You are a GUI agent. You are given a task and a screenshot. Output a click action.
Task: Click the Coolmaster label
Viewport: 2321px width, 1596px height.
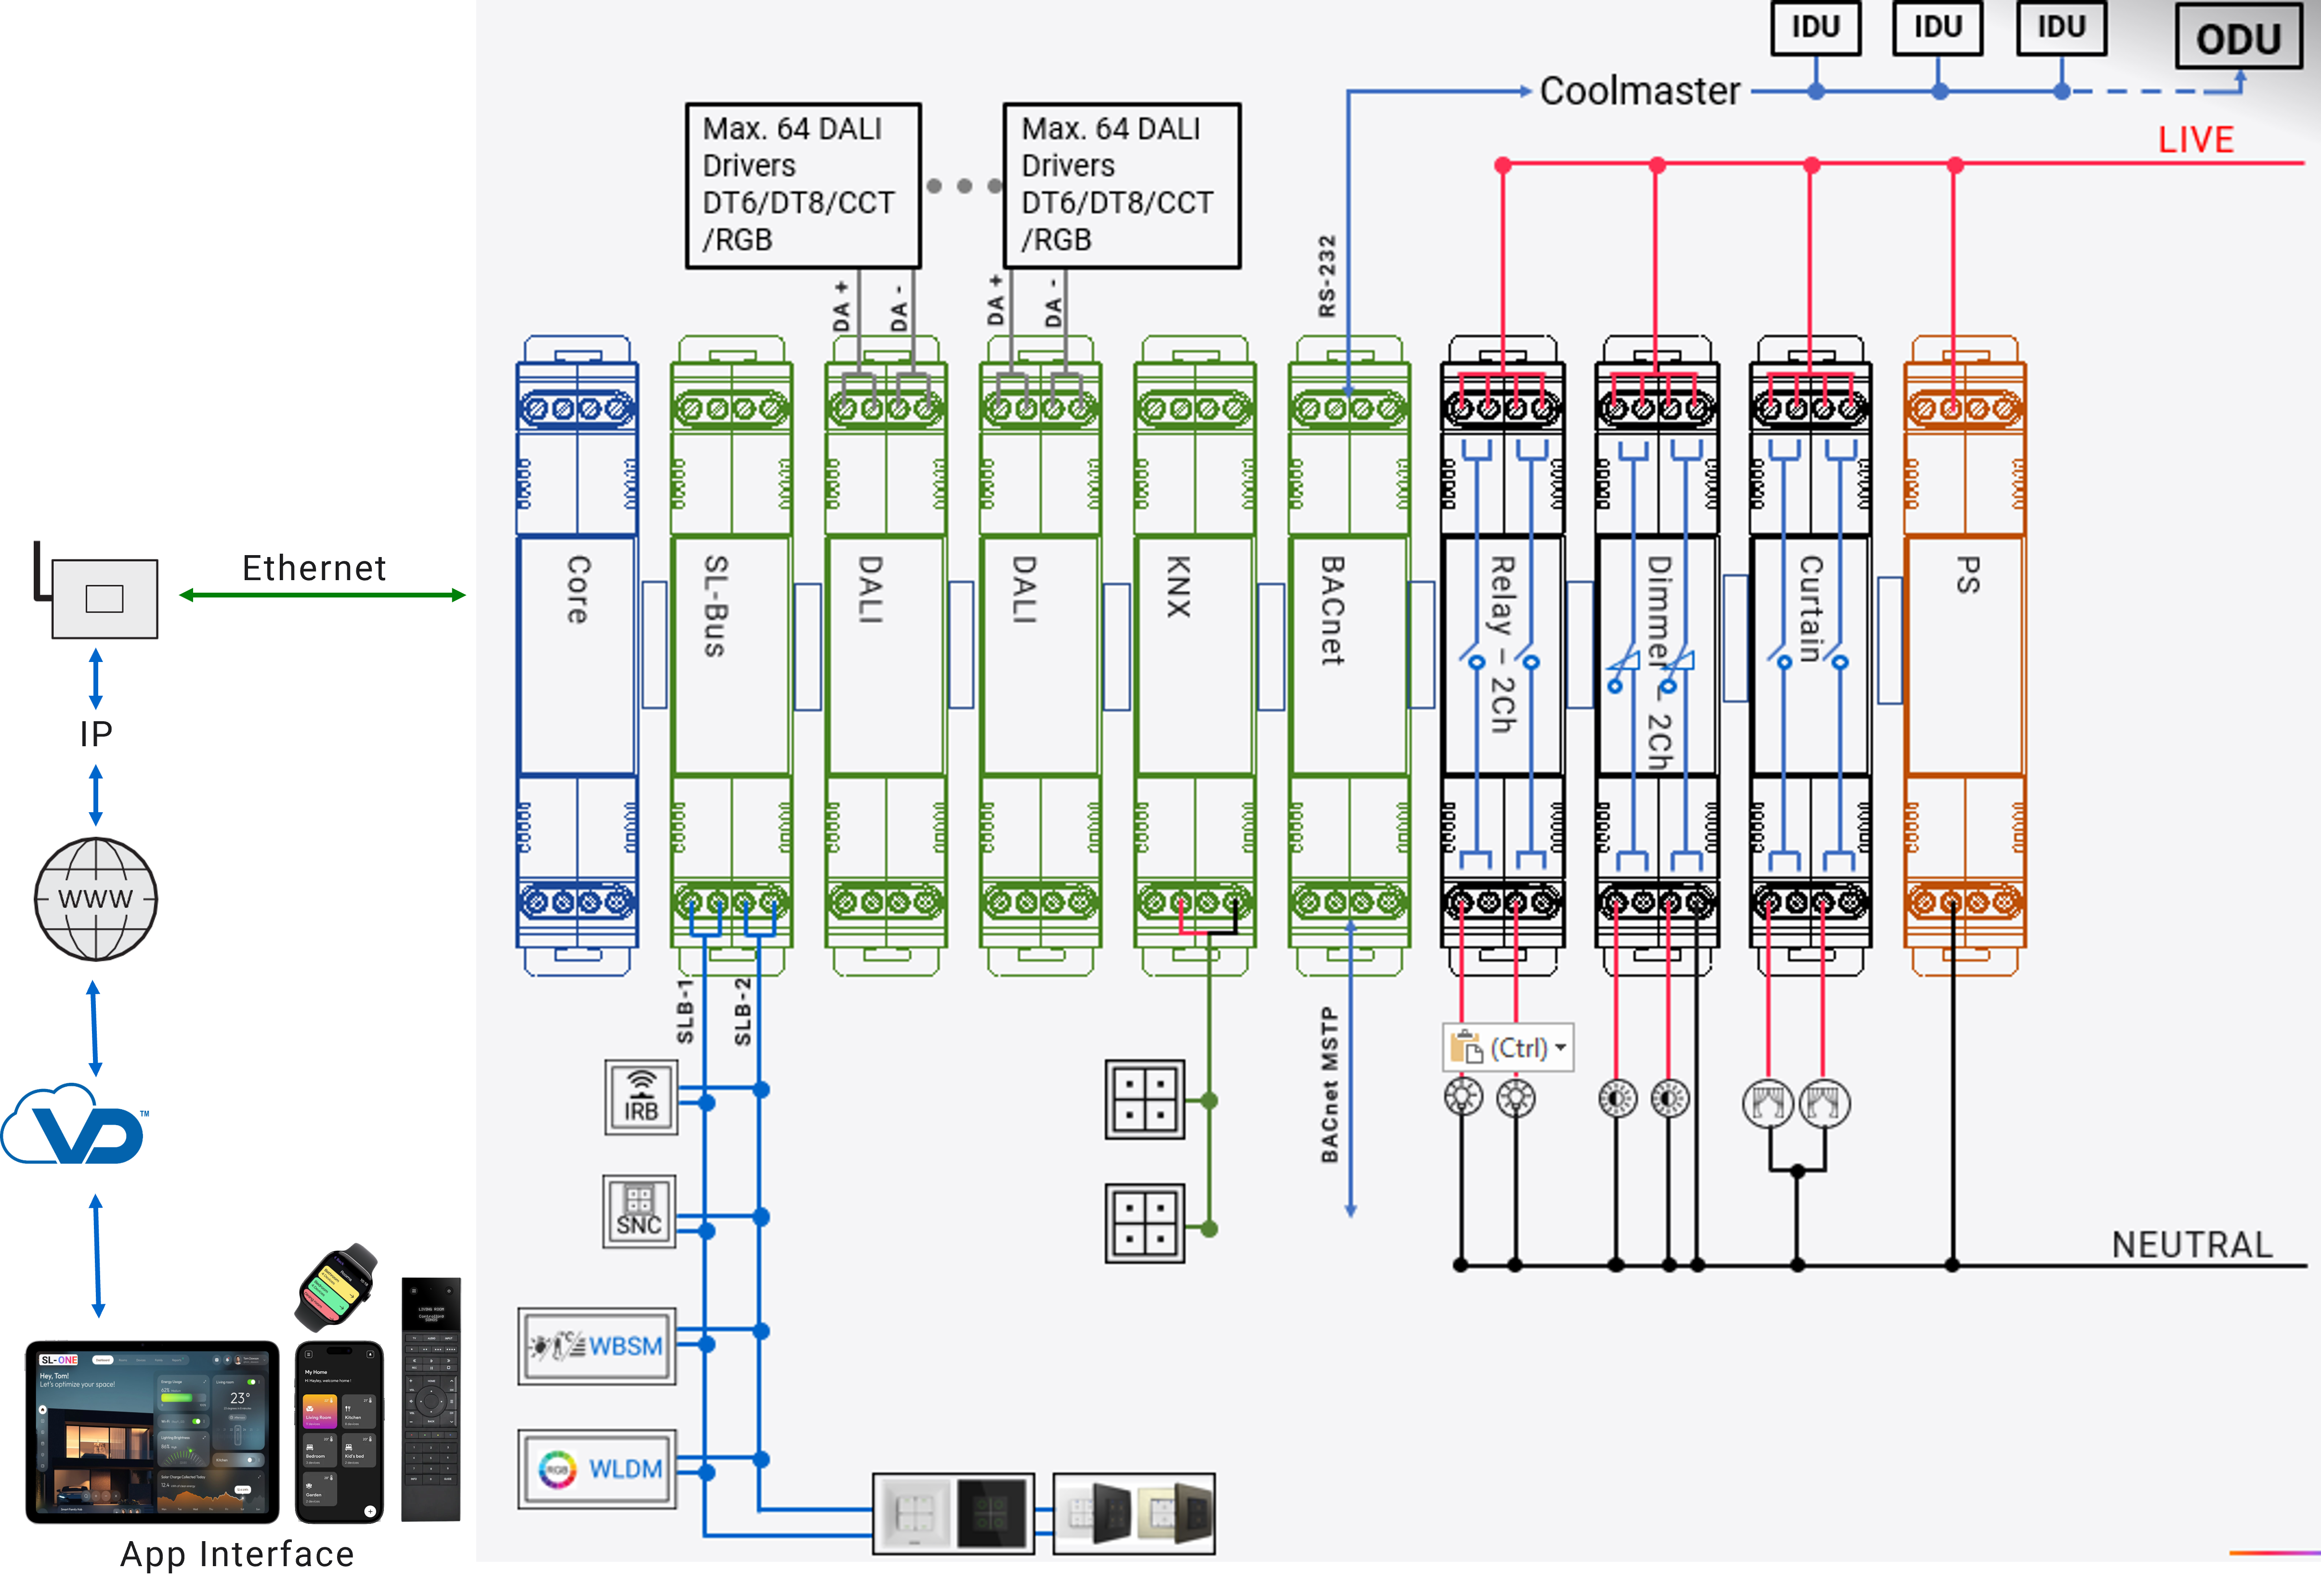click(x=1639, y=91)
